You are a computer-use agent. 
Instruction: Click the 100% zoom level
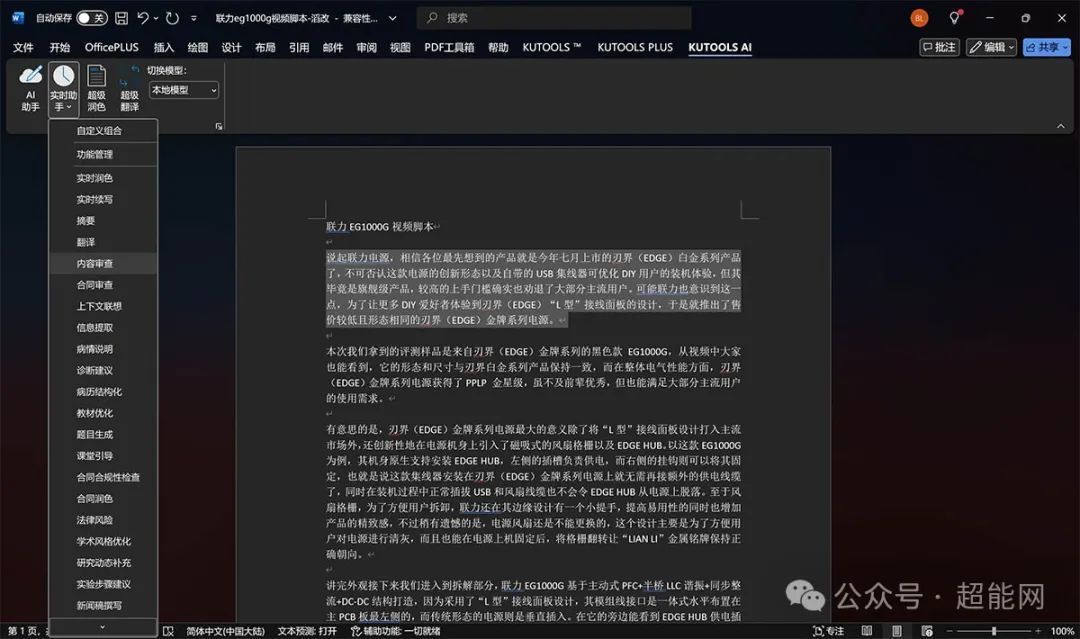tap(1062, 631)
